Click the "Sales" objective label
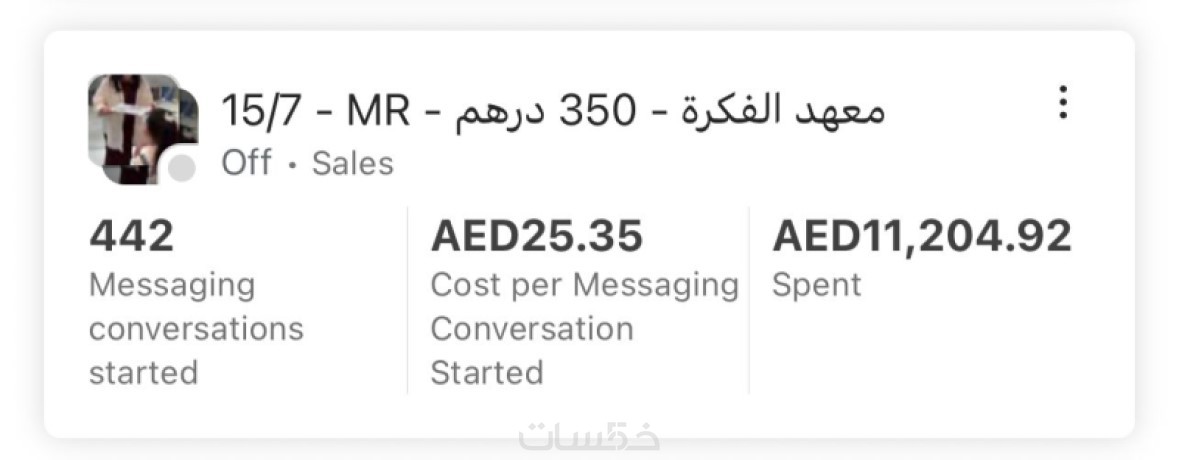This screenshot has height=460, width=1179. click(353, 164)
